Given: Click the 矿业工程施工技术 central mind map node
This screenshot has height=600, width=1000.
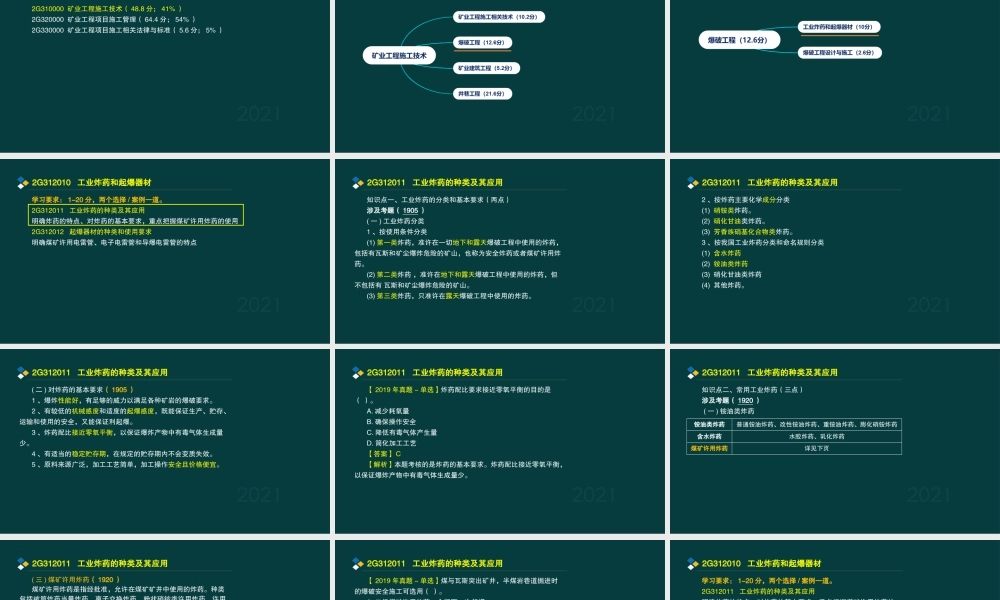Looking at the screenshot, I should tap(397, 56).
